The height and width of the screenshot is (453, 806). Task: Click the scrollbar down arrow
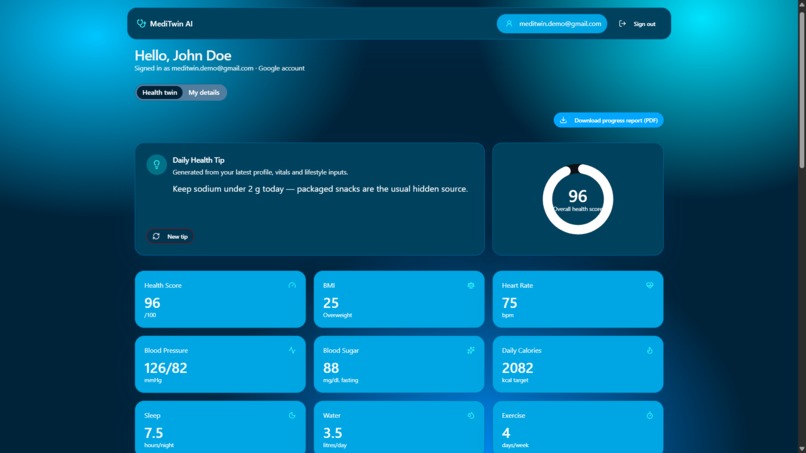coord(802,449)
